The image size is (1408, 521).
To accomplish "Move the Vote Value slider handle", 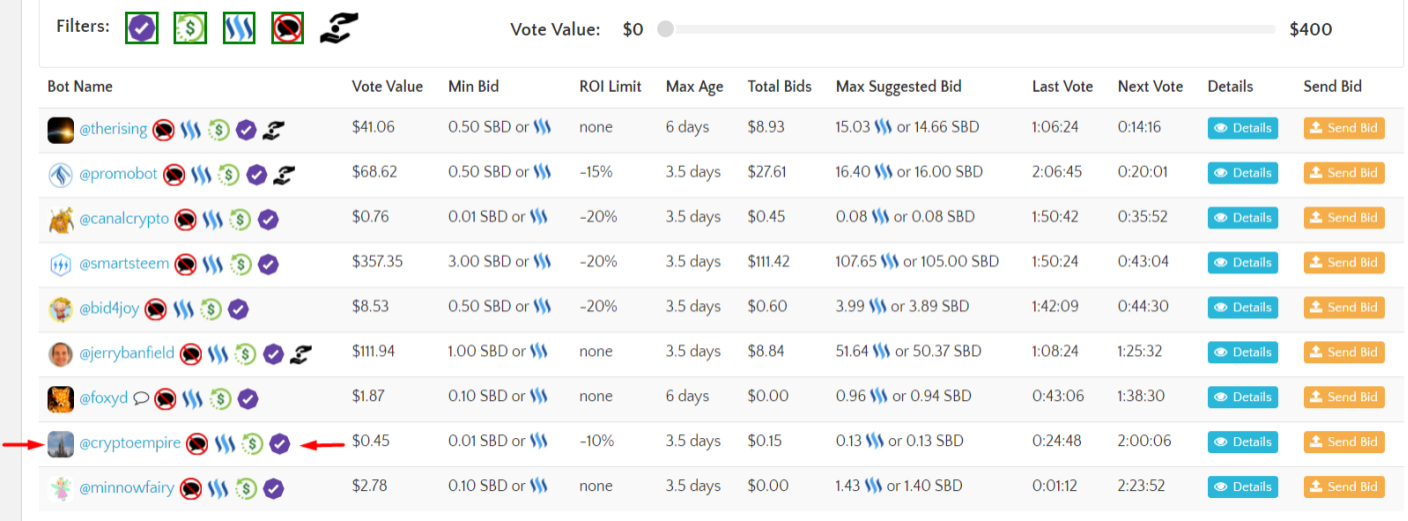I will 665,29.
